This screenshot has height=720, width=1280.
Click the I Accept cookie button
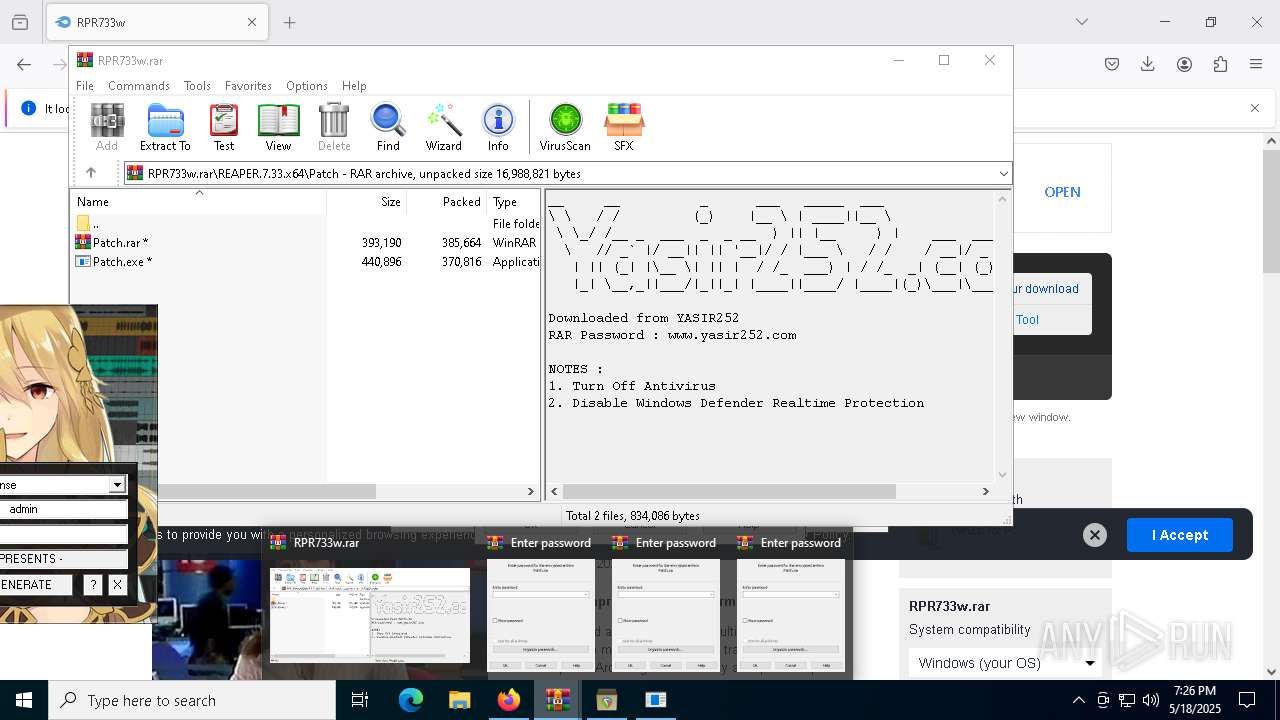(x=1180, y=535)
